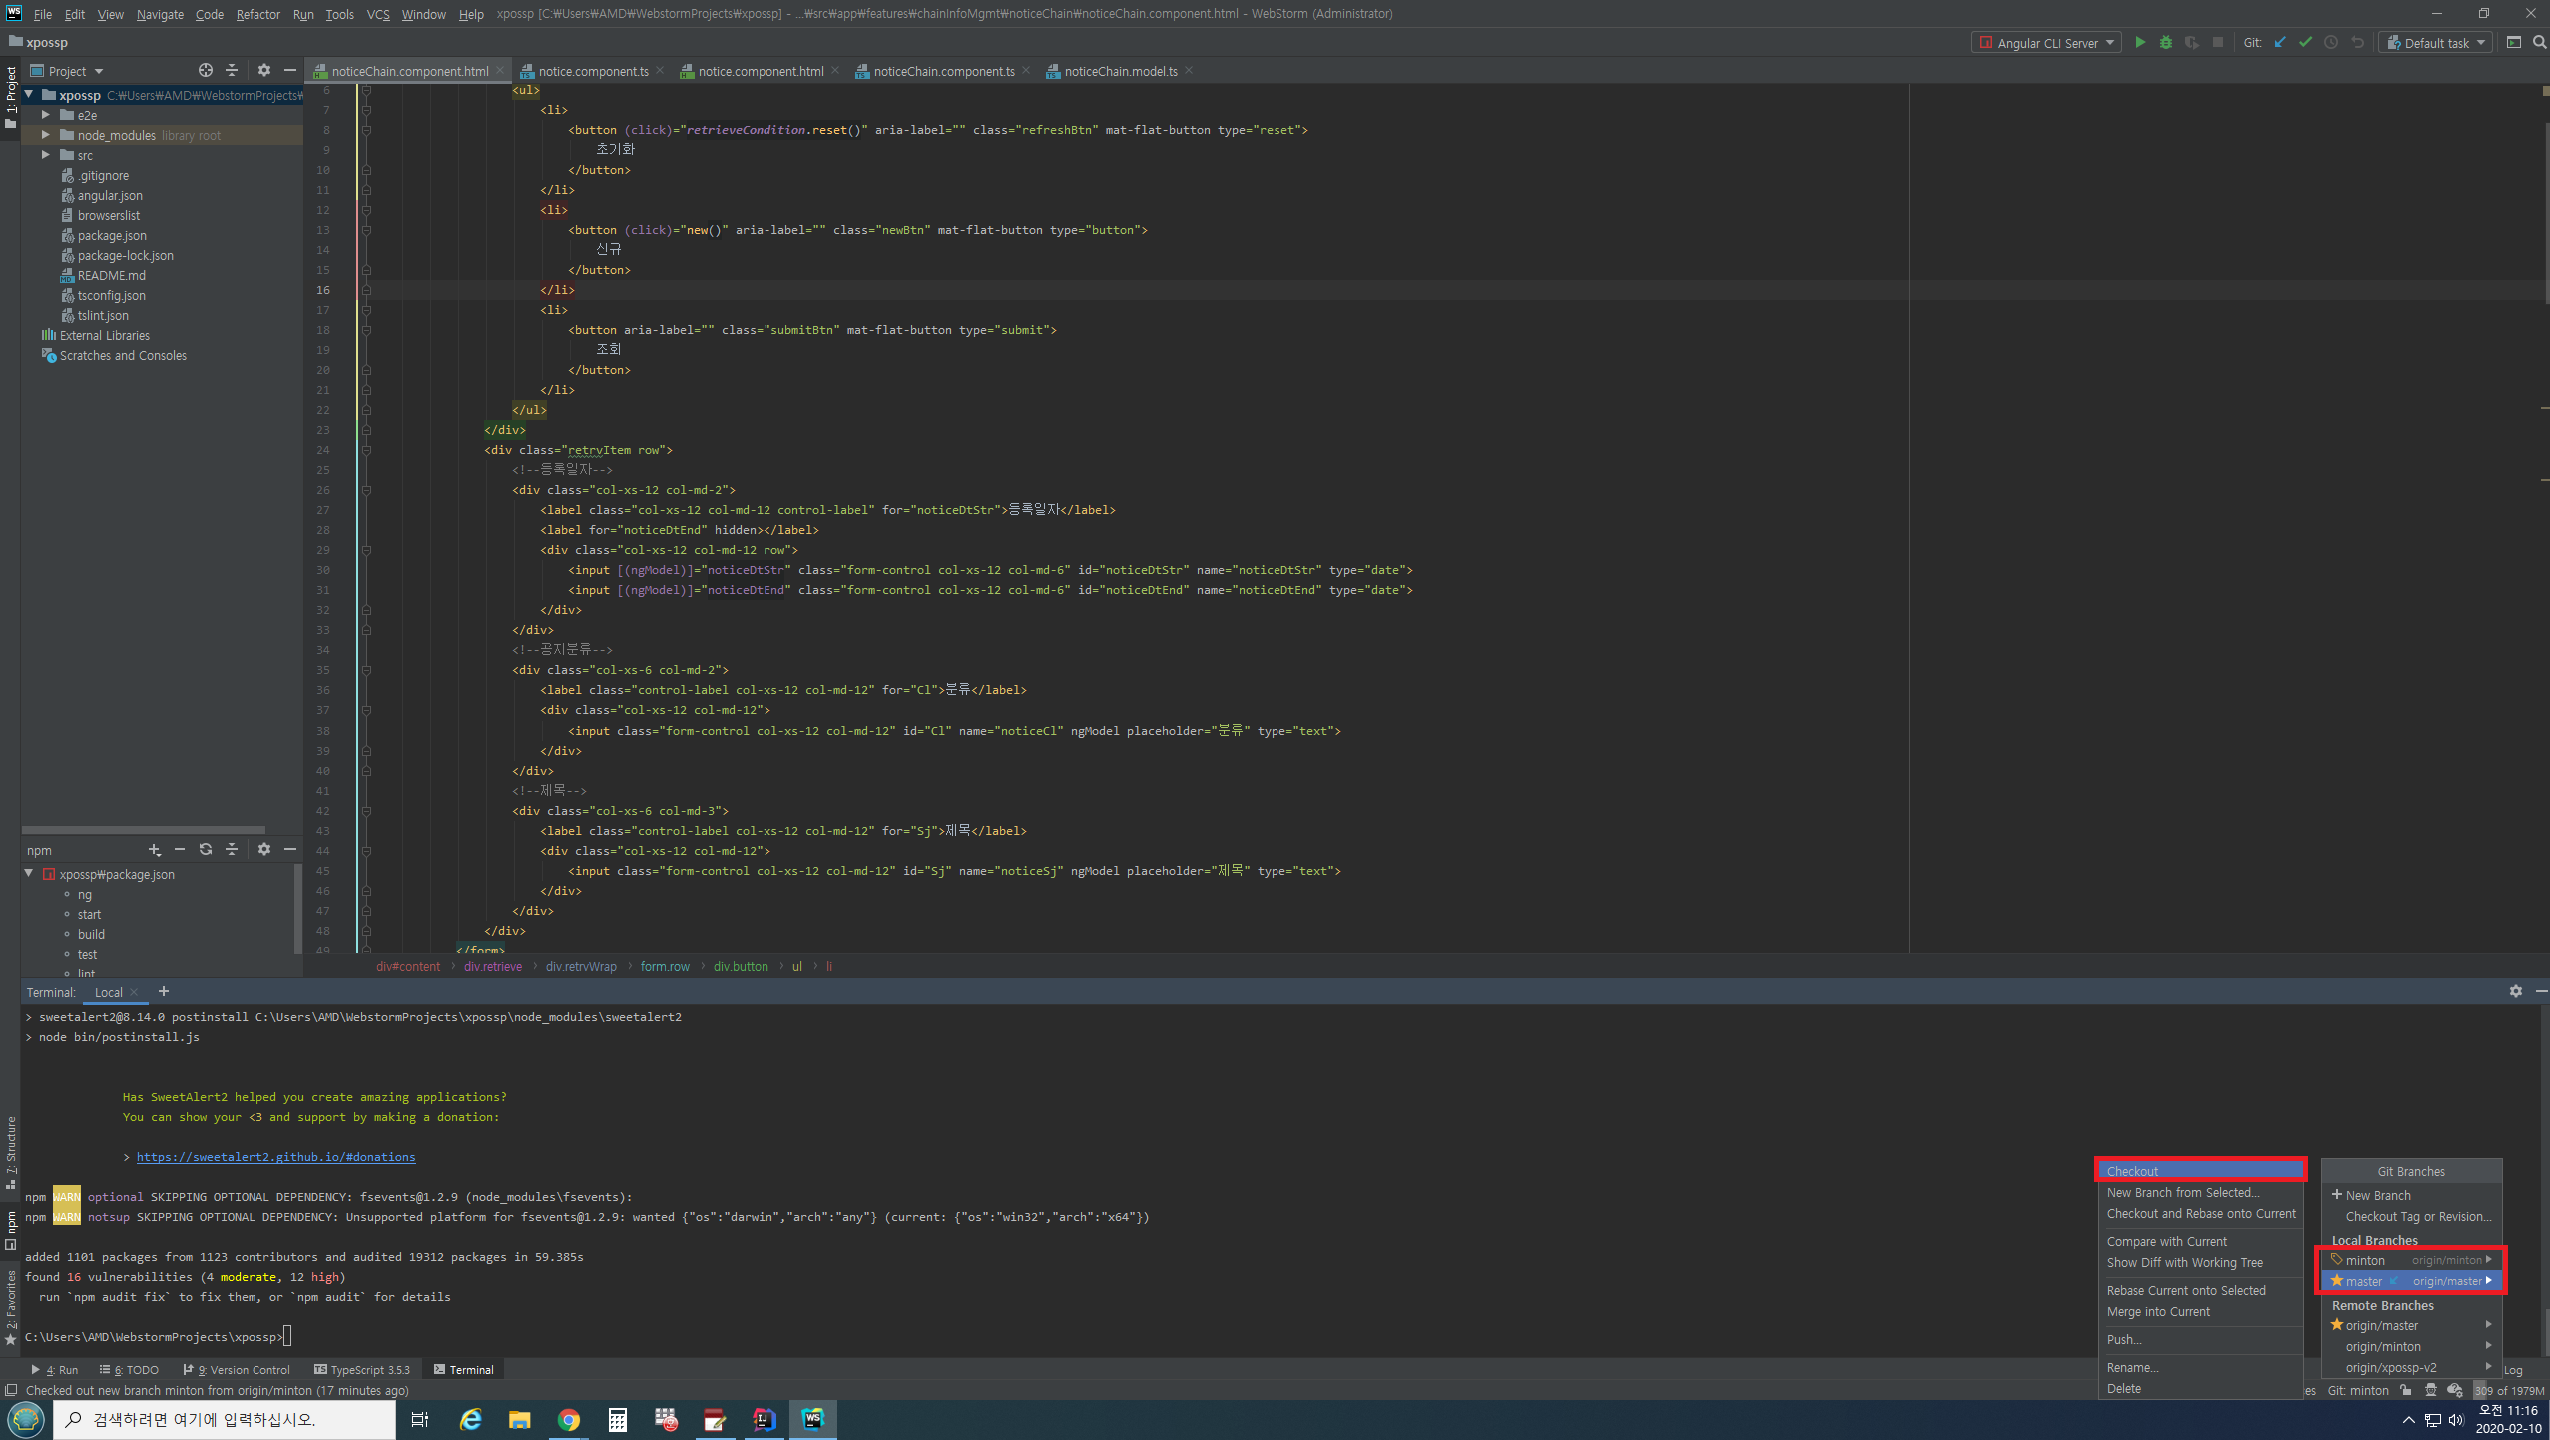Add new terminal session tab

[x=164, y=991]
